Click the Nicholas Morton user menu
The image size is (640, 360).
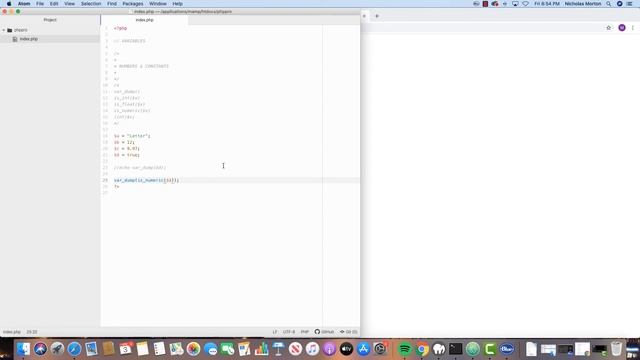point(582,4)
